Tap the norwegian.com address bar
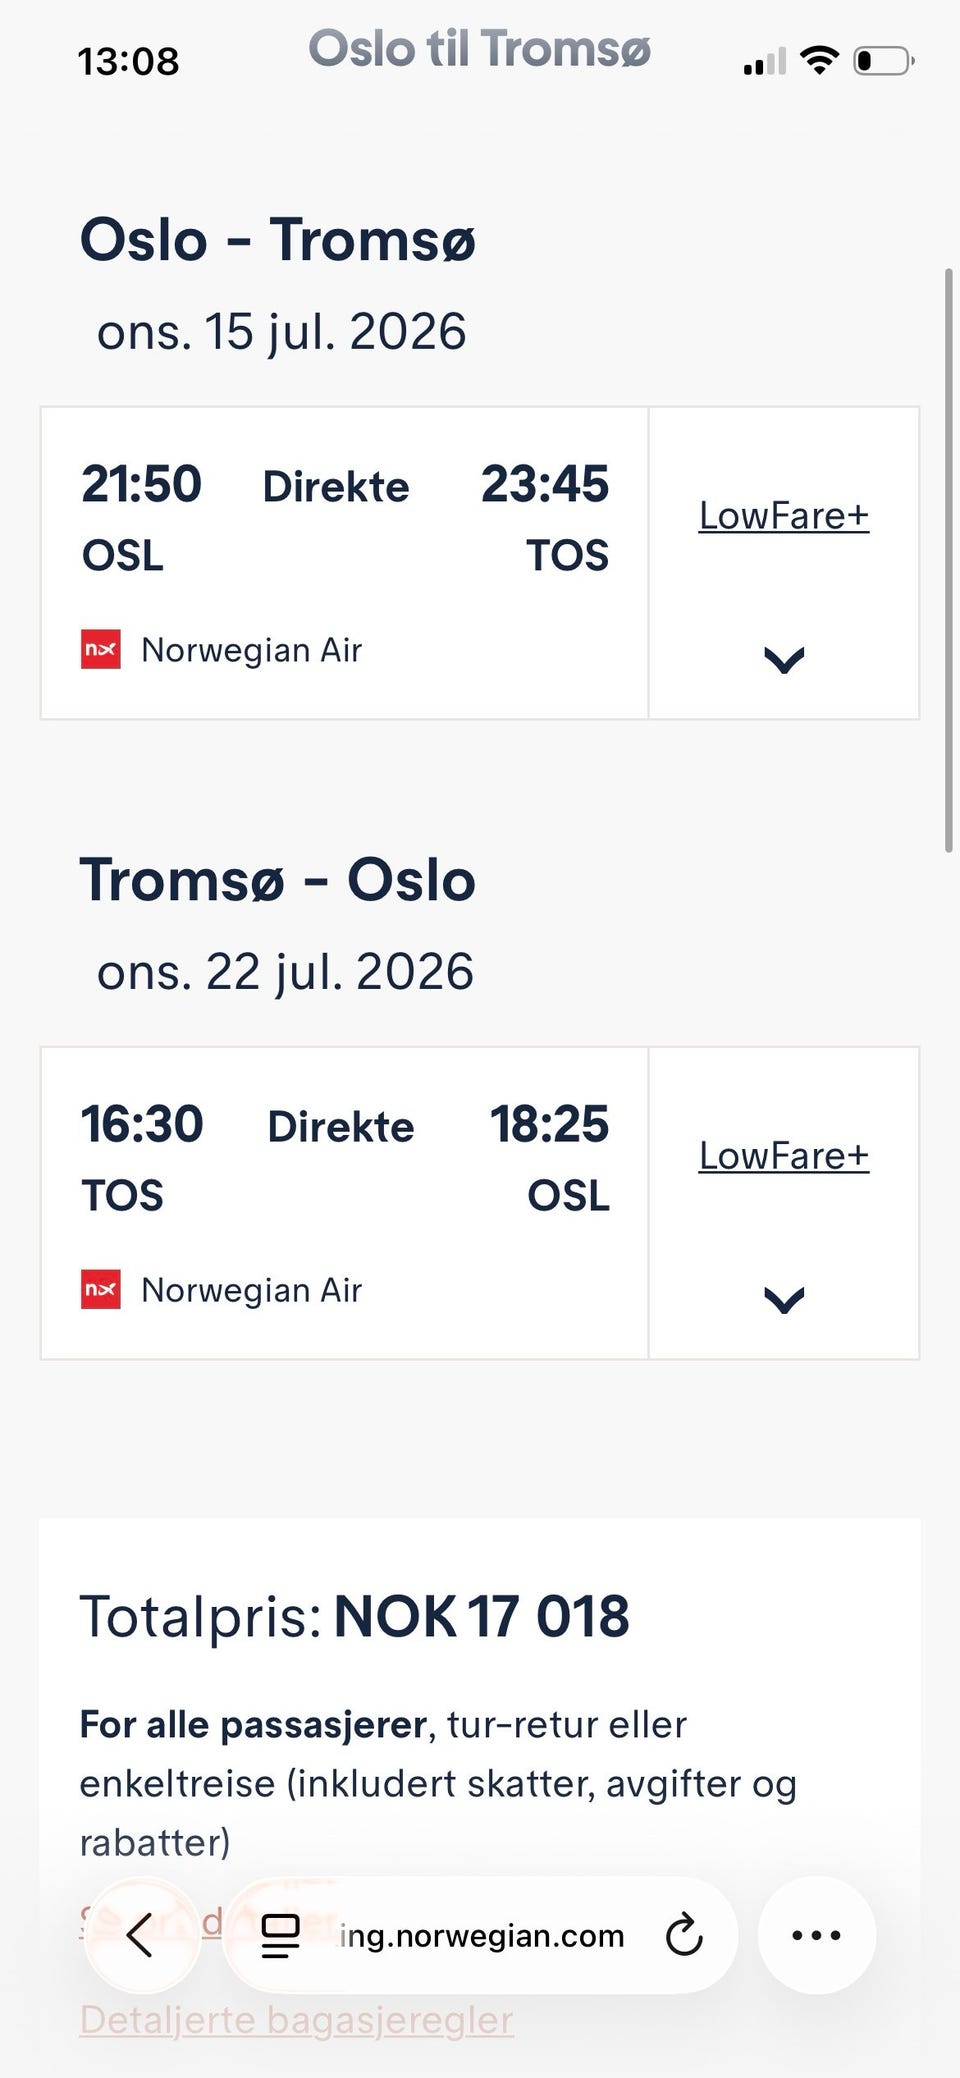Image resolution: width=960 pixels, height=2078 pixels. point(480,1935)
